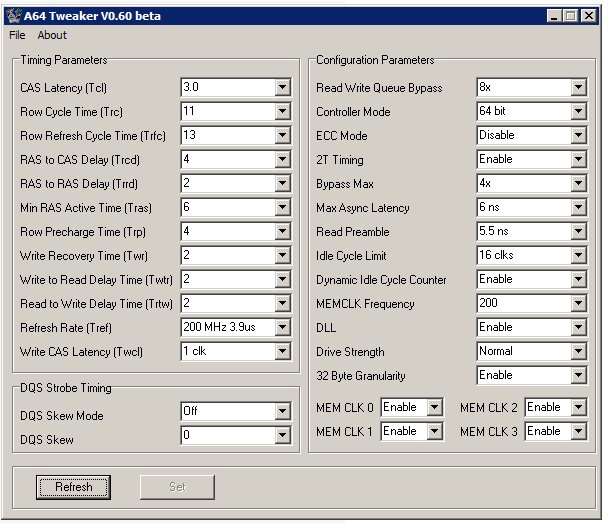Image resolution: width=608 pixels, height=524 pixels.
Task: Open the File menu
Action: click(17, 35)
